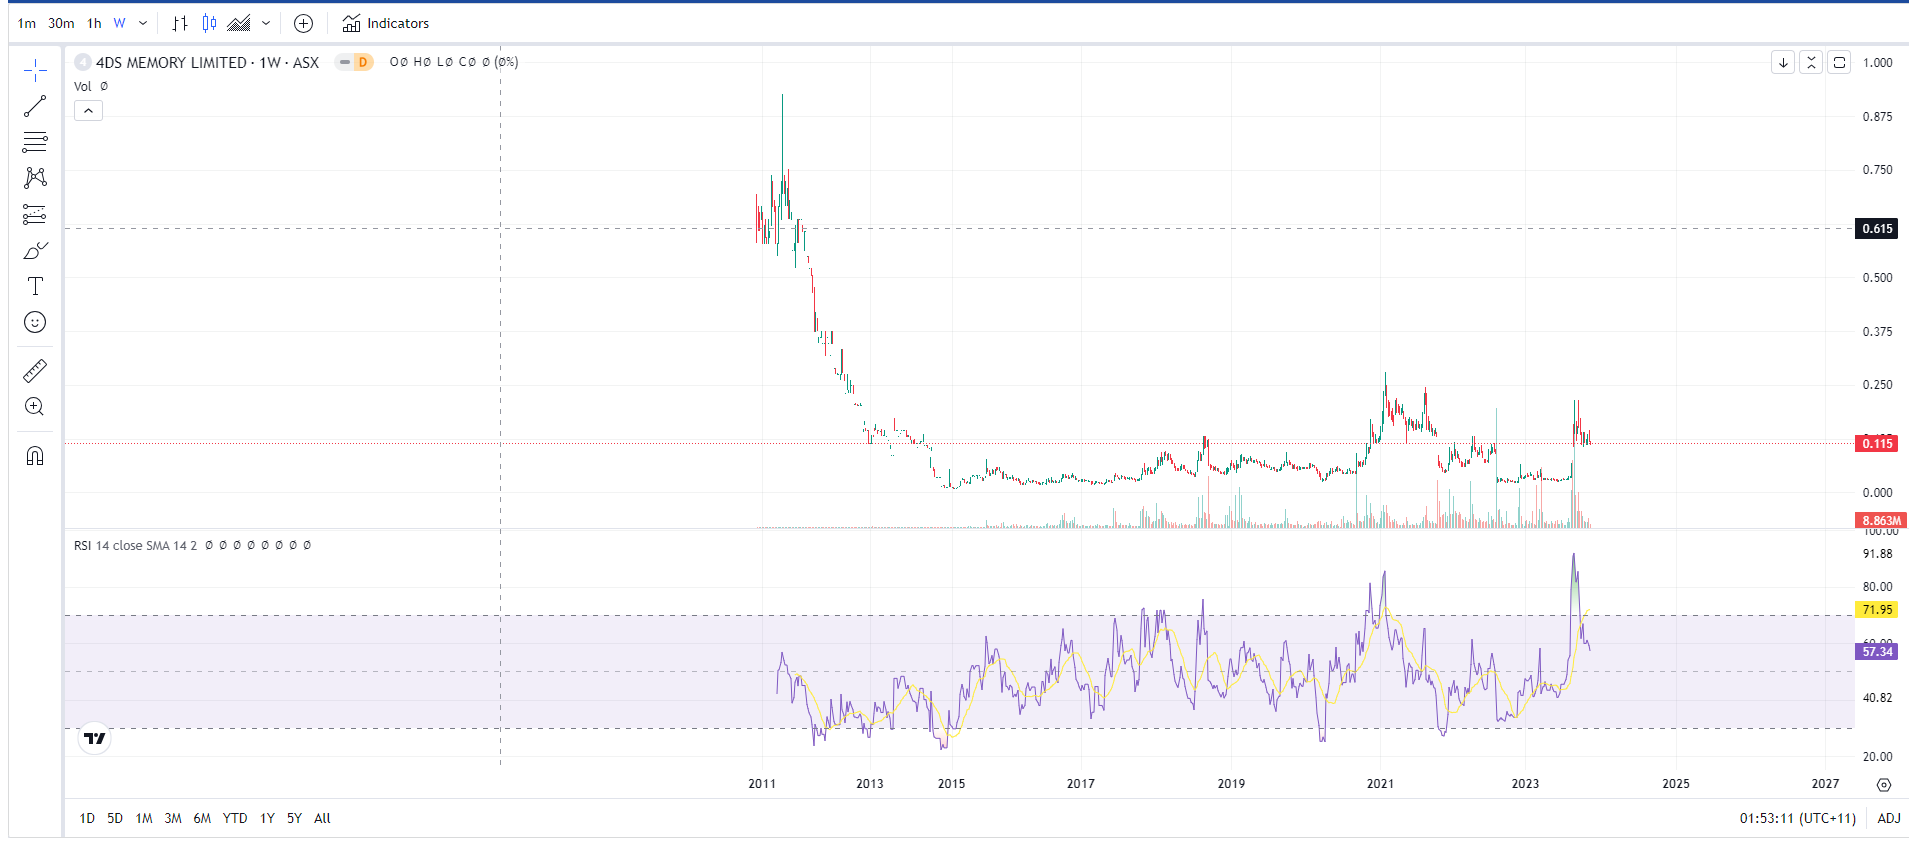Select the text annotation tool
This screenshot has height=845, width=1909.
coord(35,286)
